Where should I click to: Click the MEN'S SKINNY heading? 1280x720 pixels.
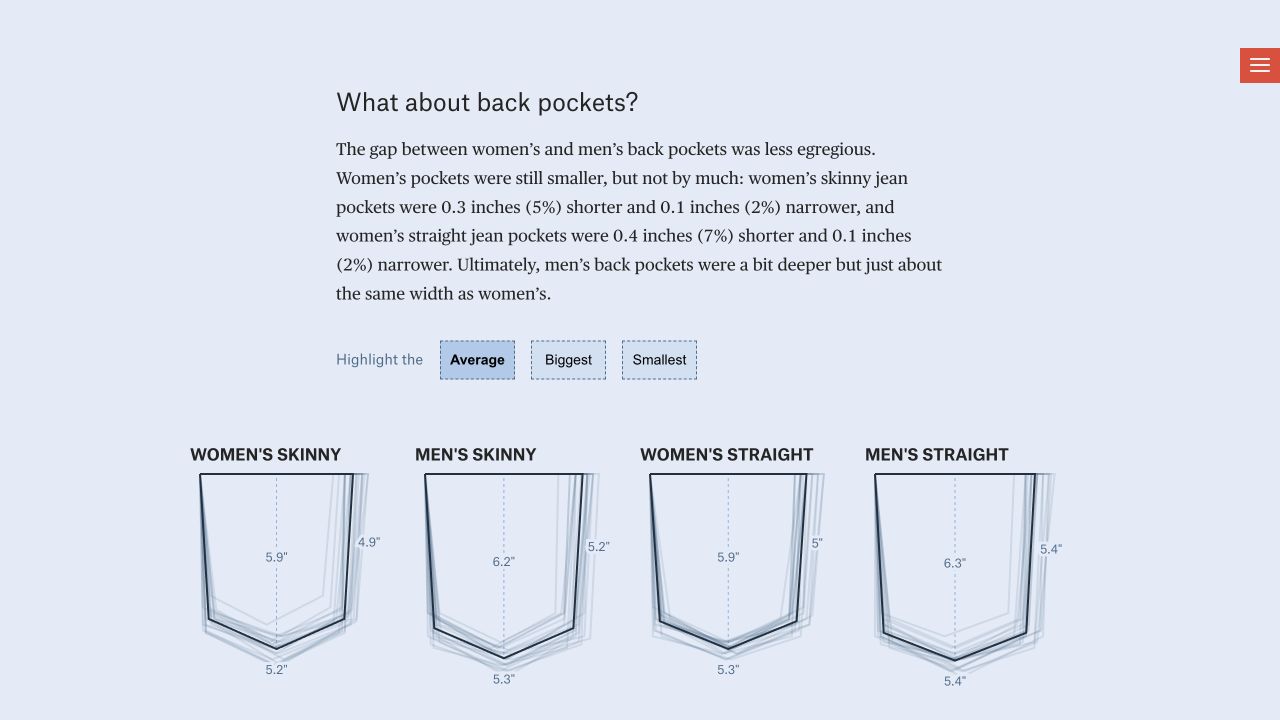(476, 455)
